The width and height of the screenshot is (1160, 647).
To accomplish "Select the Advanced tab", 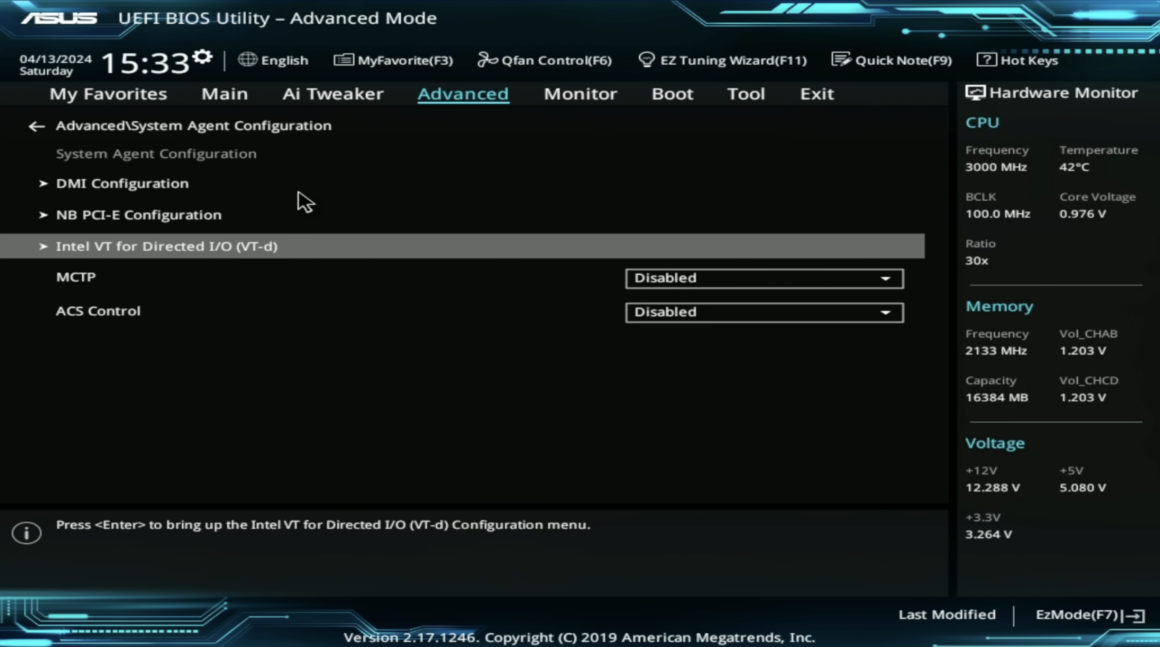I will tap(463, 94).
